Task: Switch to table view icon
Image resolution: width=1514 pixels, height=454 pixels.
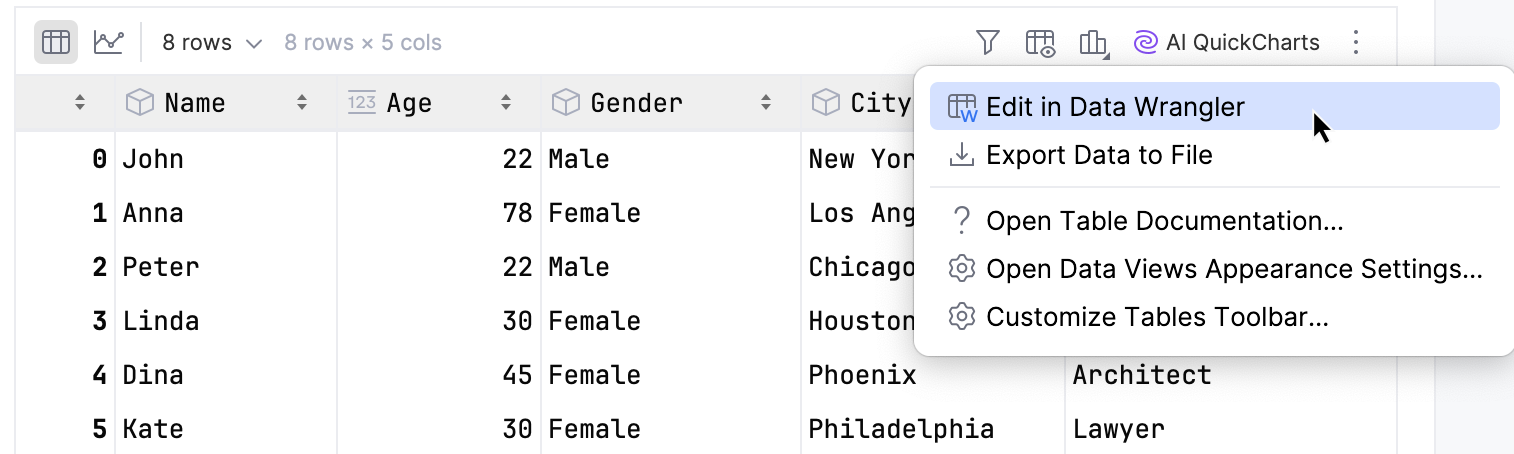Action: pyautogui.click(x=56, y=42)
